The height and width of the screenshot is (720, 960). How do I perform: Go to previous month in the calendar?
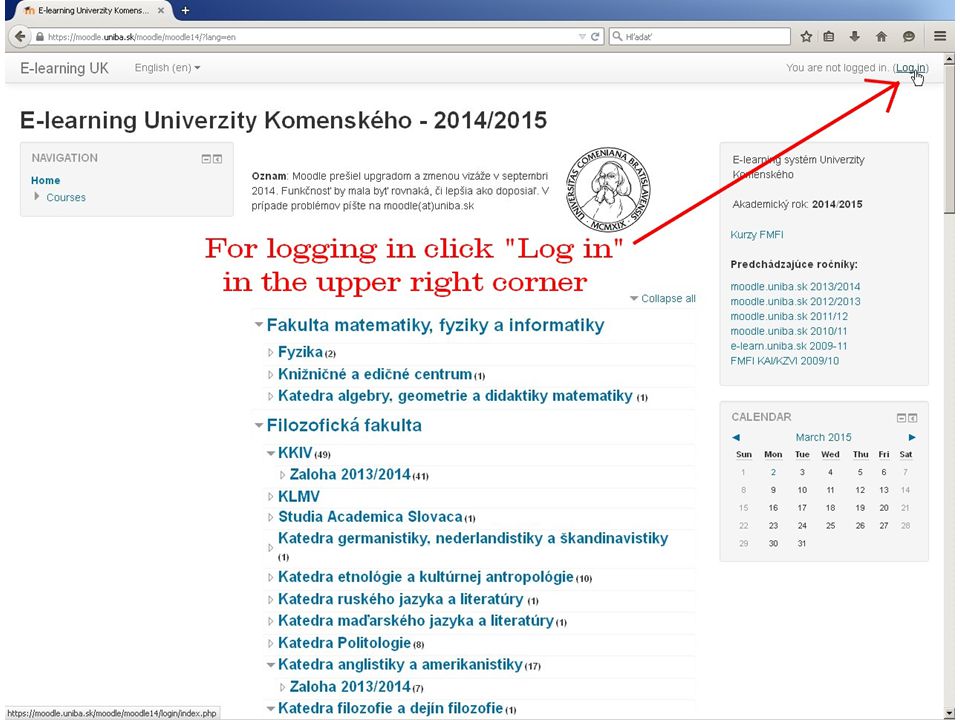tap(736, 437)
